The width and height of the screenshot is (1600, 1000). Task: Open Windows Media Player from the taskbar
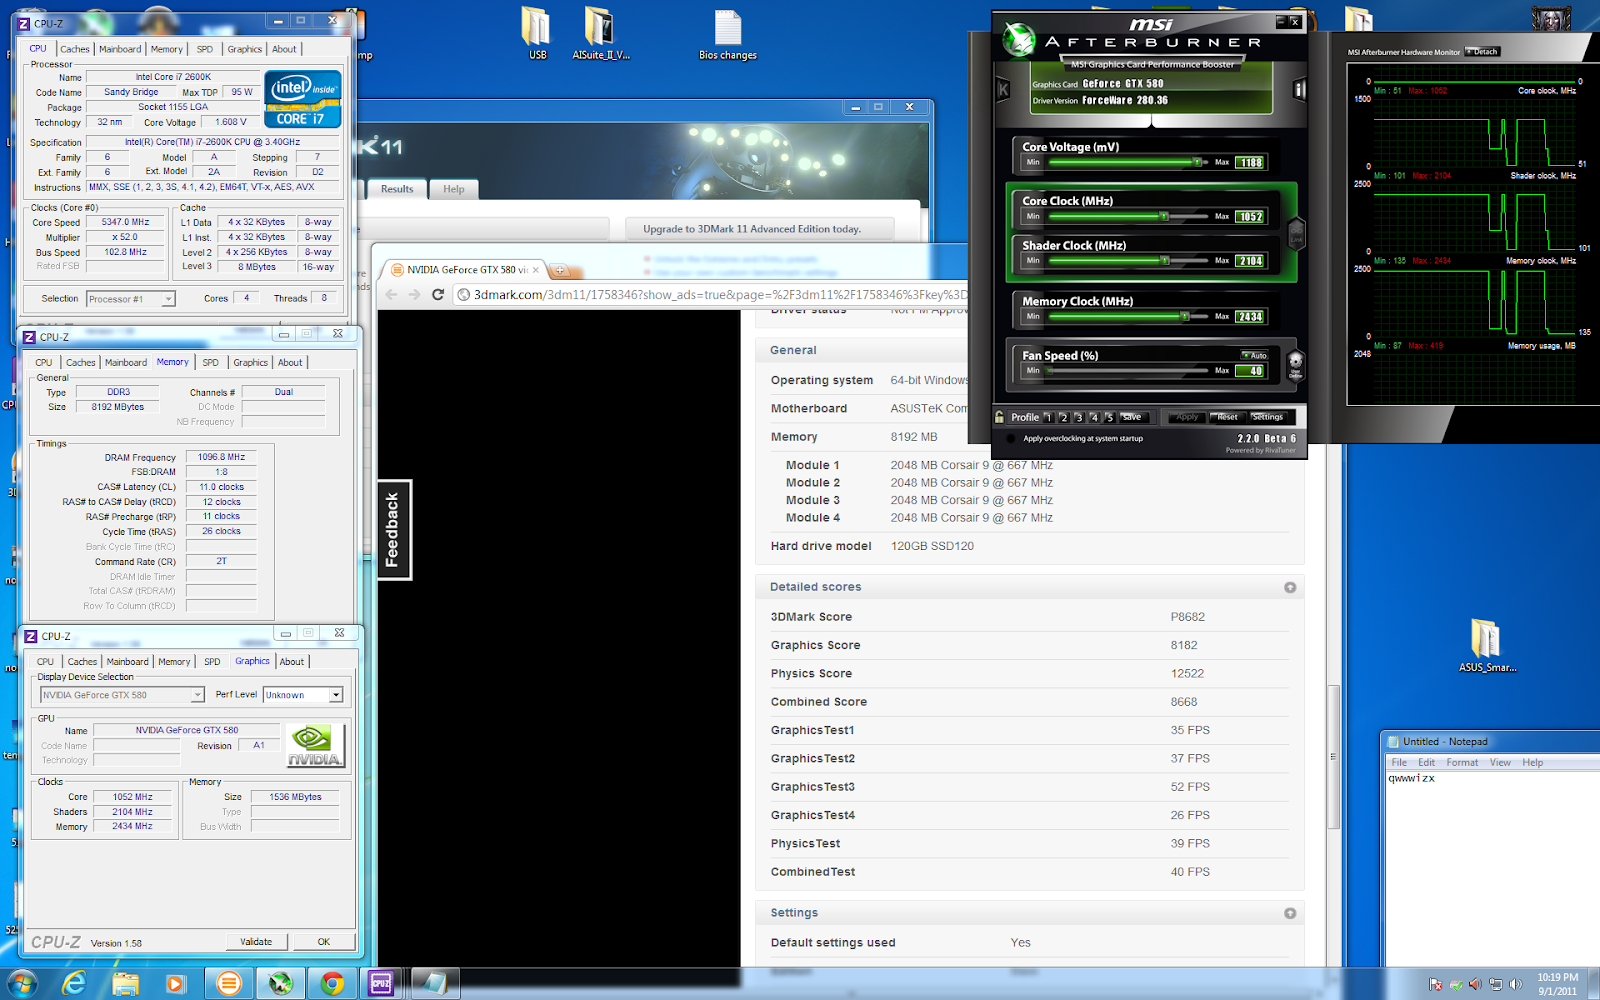point(176,984)
